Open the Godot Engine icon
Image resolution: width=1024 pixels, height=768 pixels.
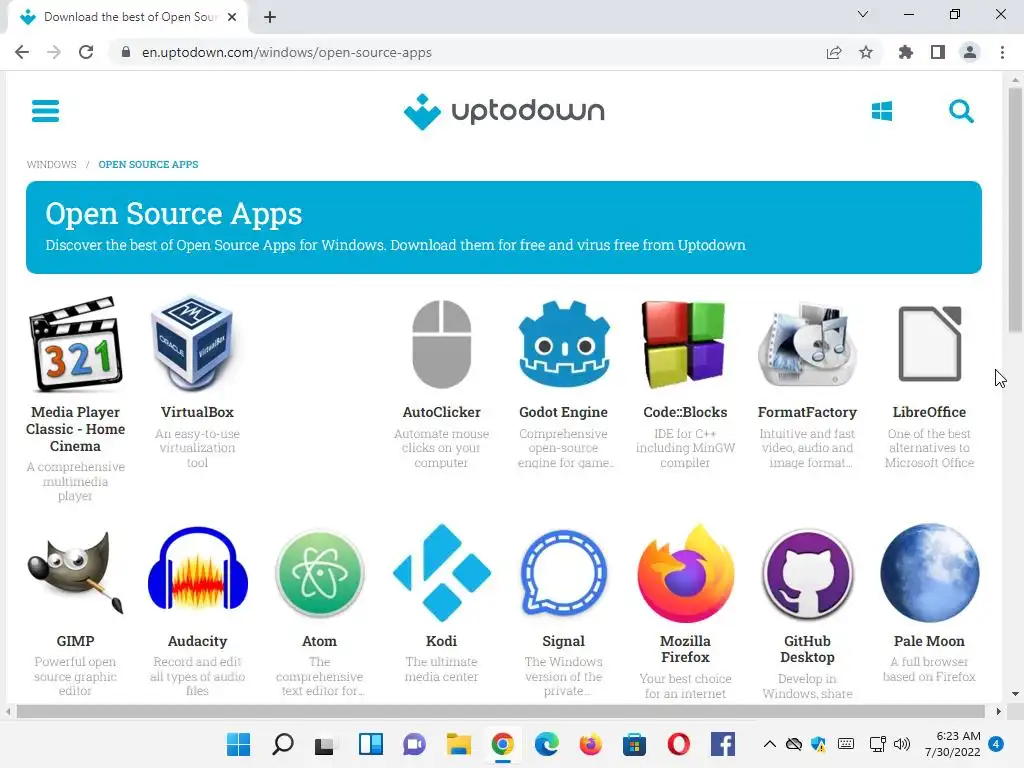(x=564, y=344)
